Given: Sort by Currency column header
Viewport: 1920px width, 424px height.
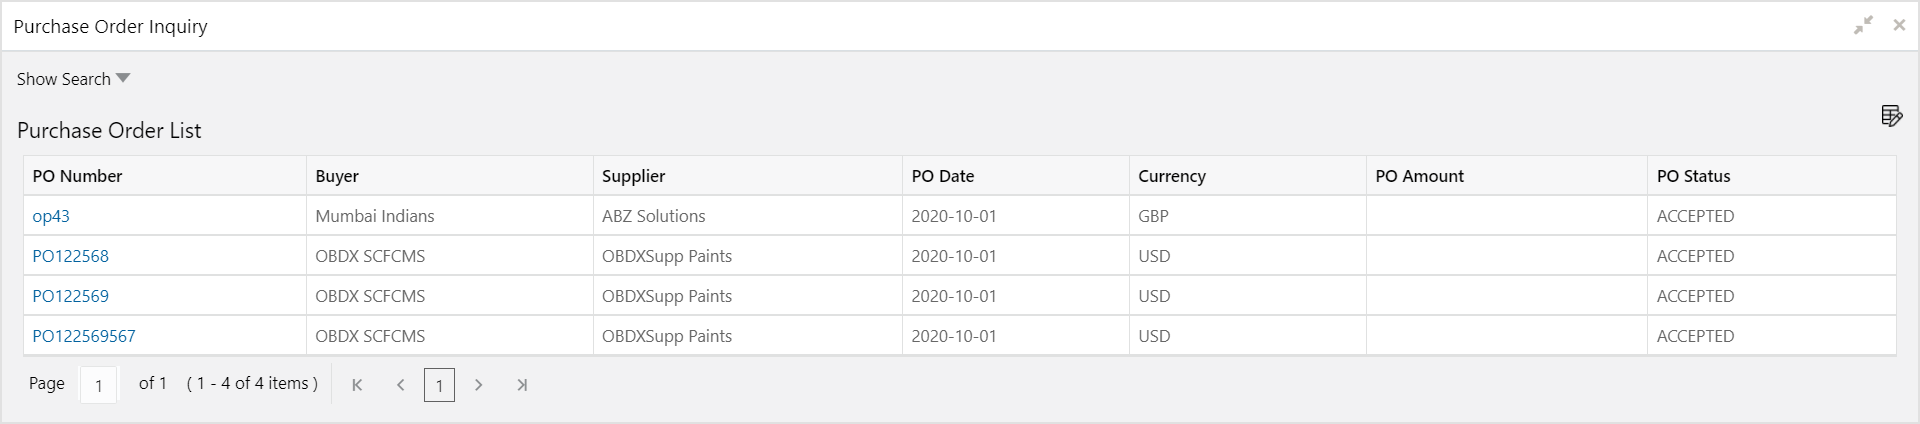Looking at the screenshot, I should (x=1171, y=176).
